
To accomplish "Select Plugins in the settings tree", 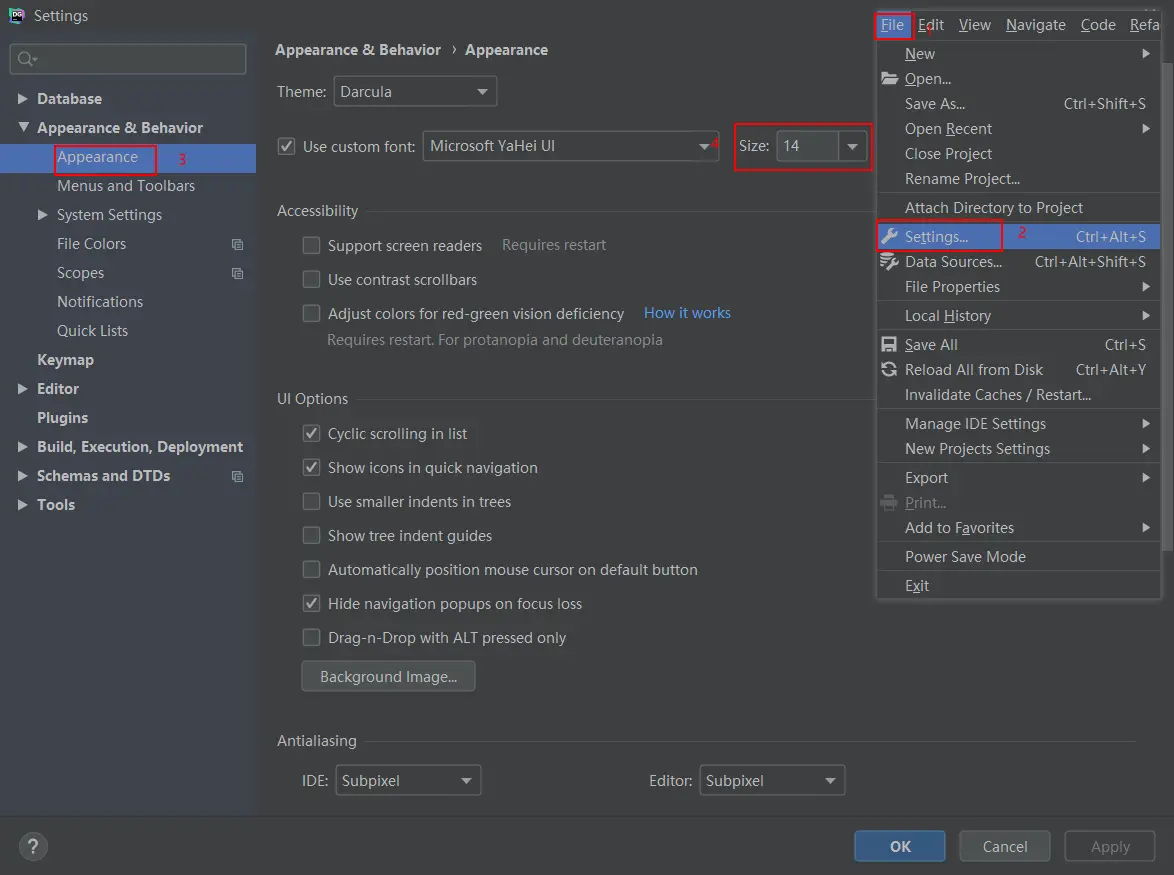I will click(62, 418).
